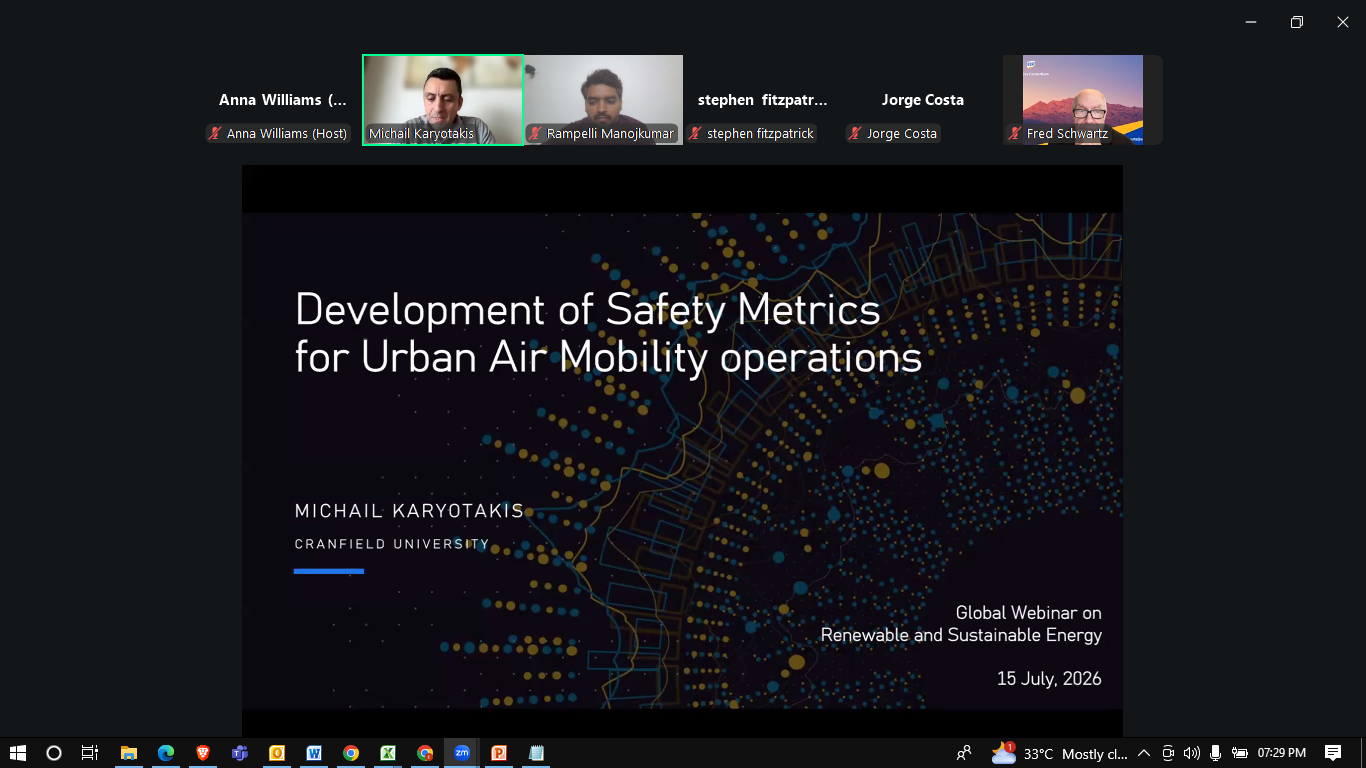This screenshot has height=768, width=1366.
Task: Click the Zoom taskbar icon
Action: (462, 753)
